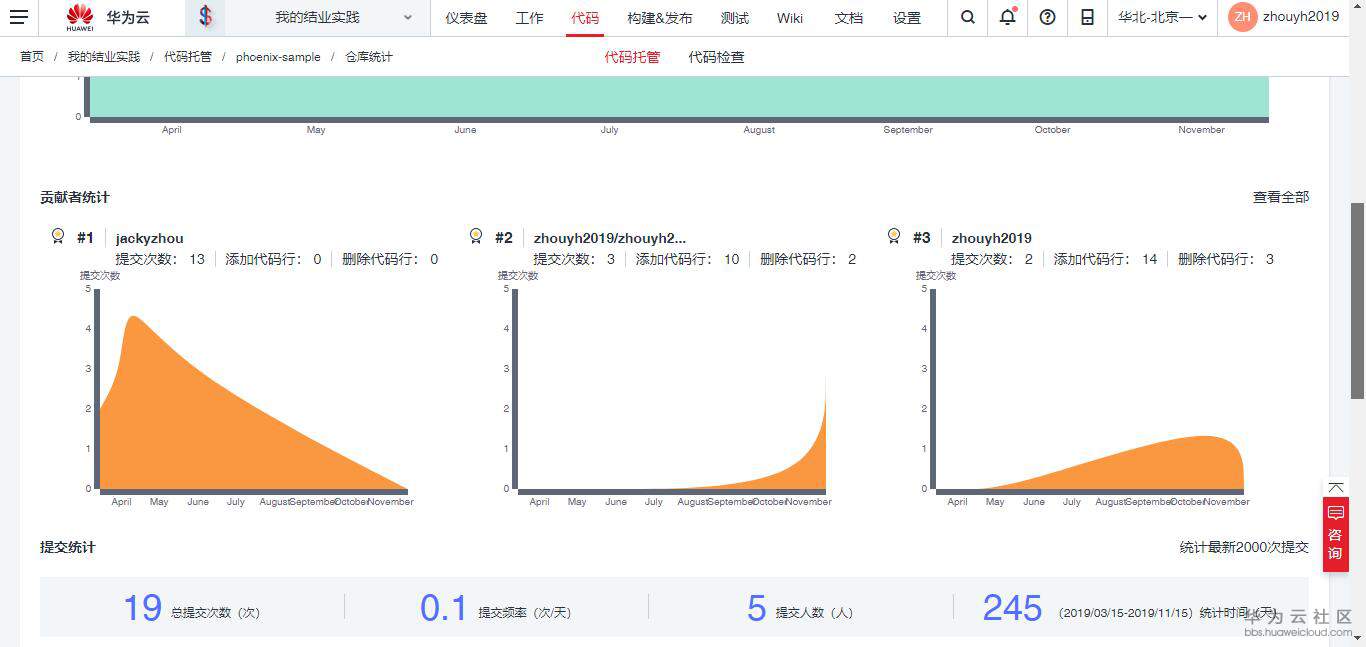Click the #3 medal icon for zhouyh2019
This screenshot has height=647, width=1366.
tap(894, 236)
